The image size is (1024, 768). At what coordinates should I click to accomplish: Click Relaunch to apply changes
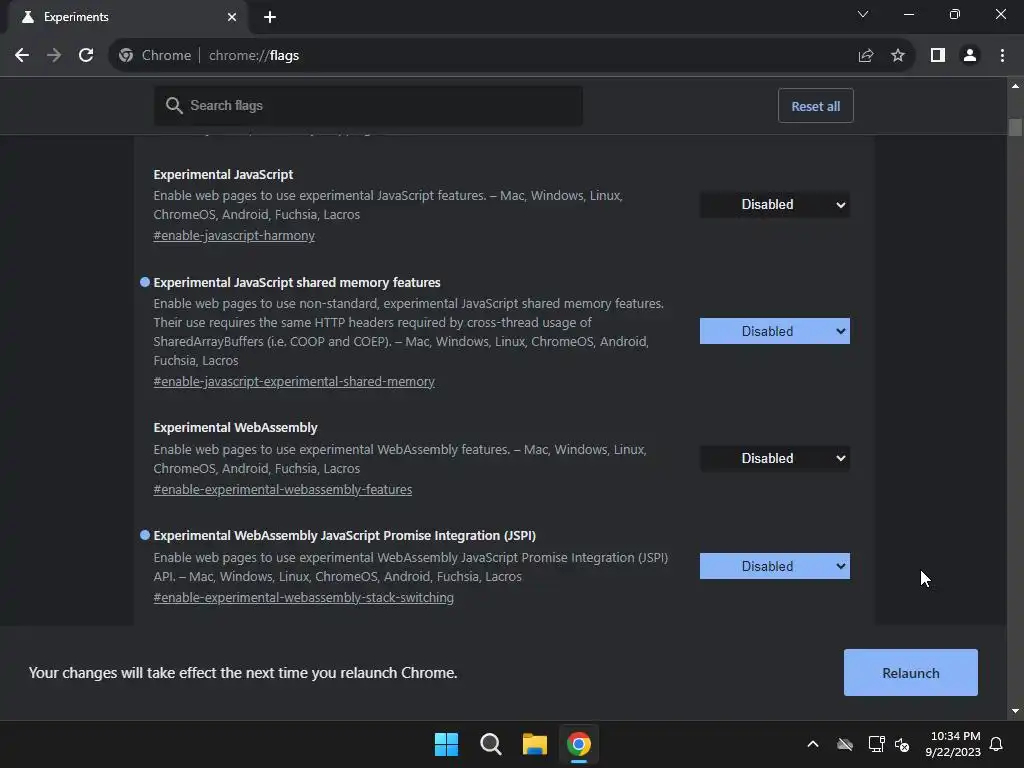tap(910, 673)
